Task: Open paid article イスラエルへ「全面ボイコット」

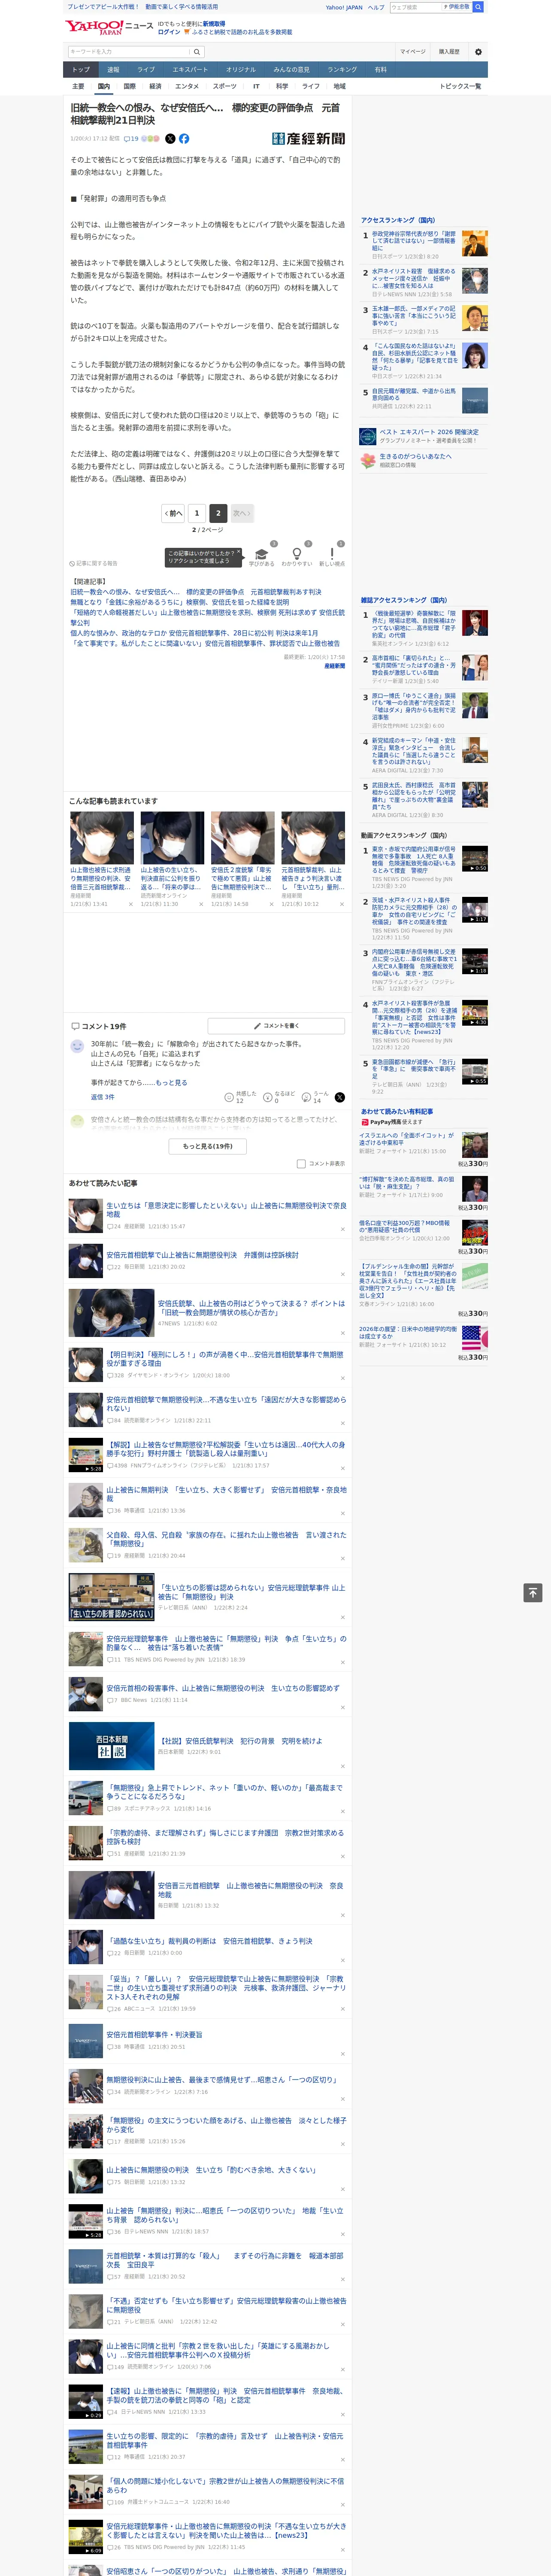Action: 406,1139
